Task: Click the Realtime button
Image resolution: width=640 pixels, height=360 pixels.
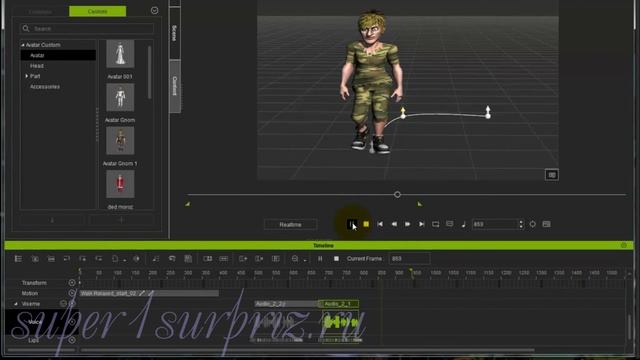Action: pyautogui.click(x=290, y=224)
